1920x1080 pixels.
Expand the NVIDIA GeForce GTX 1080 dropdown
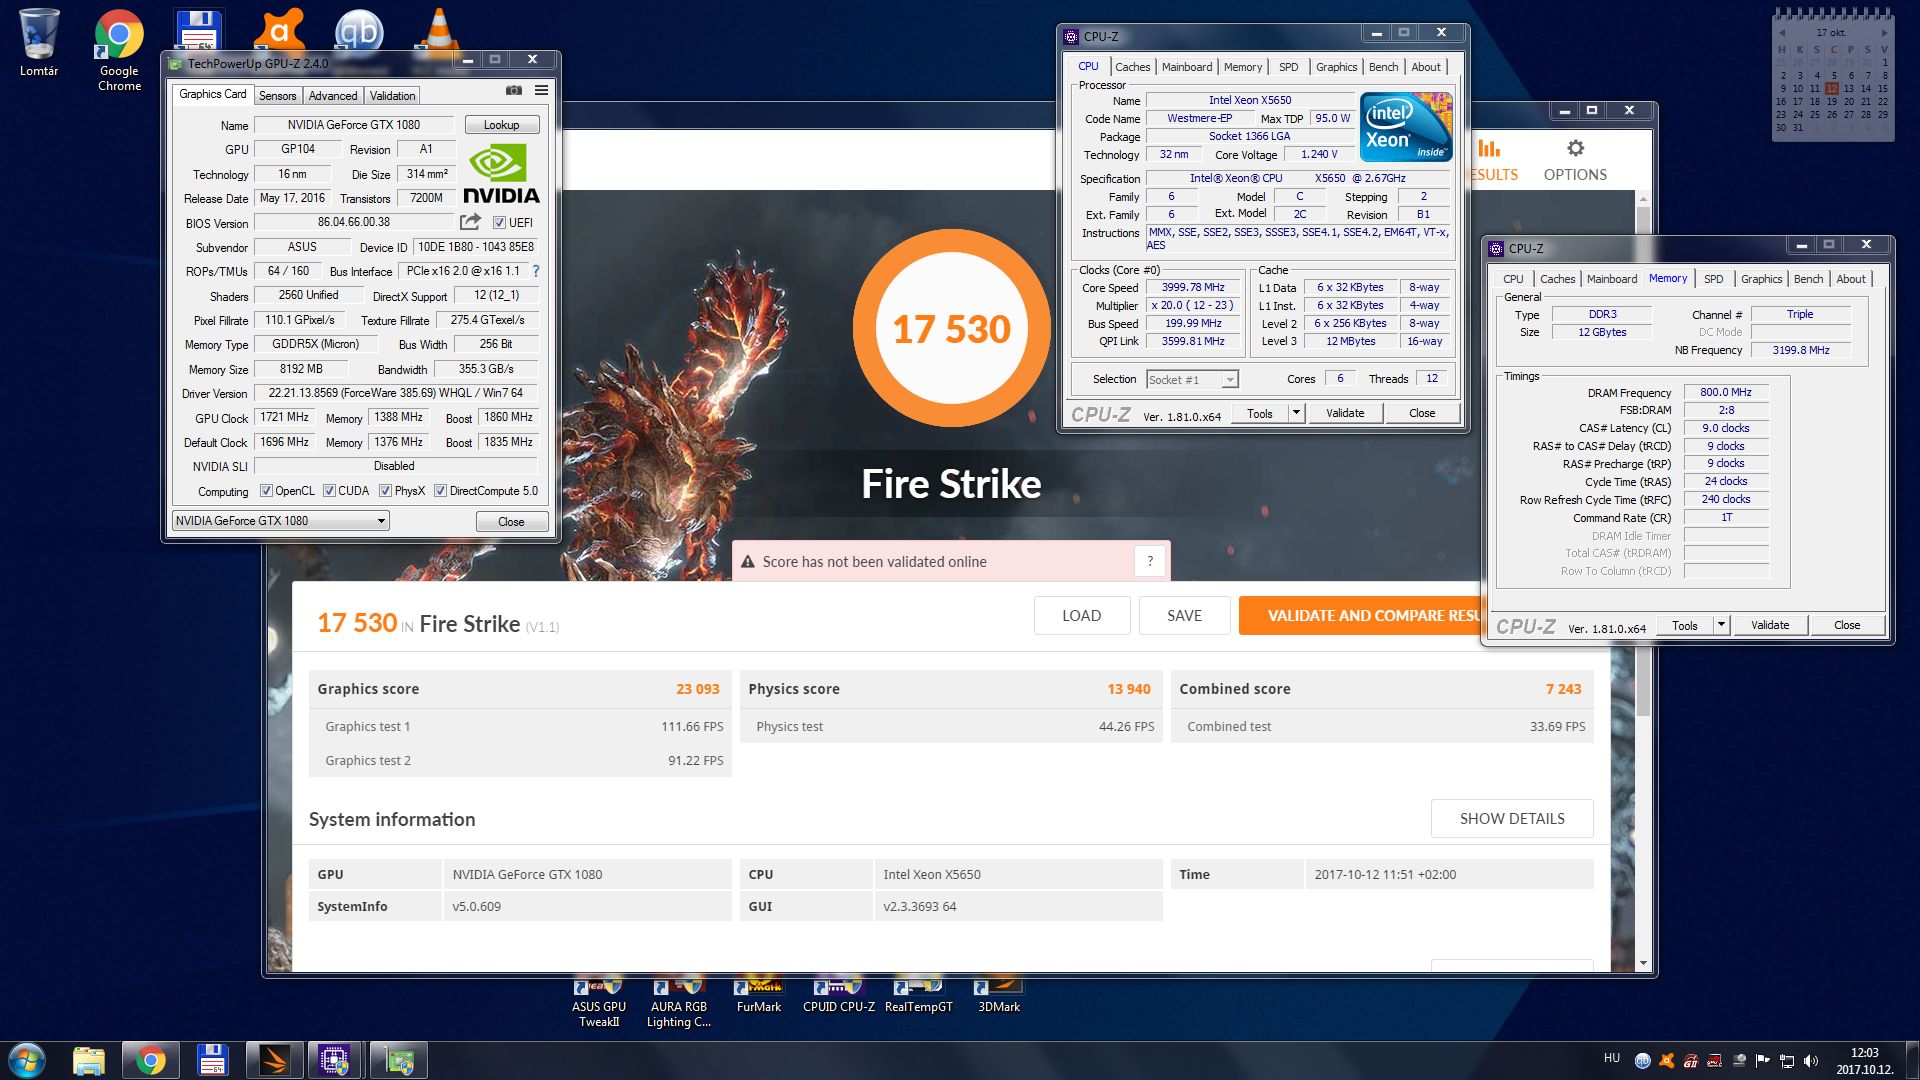pos(381,521)
